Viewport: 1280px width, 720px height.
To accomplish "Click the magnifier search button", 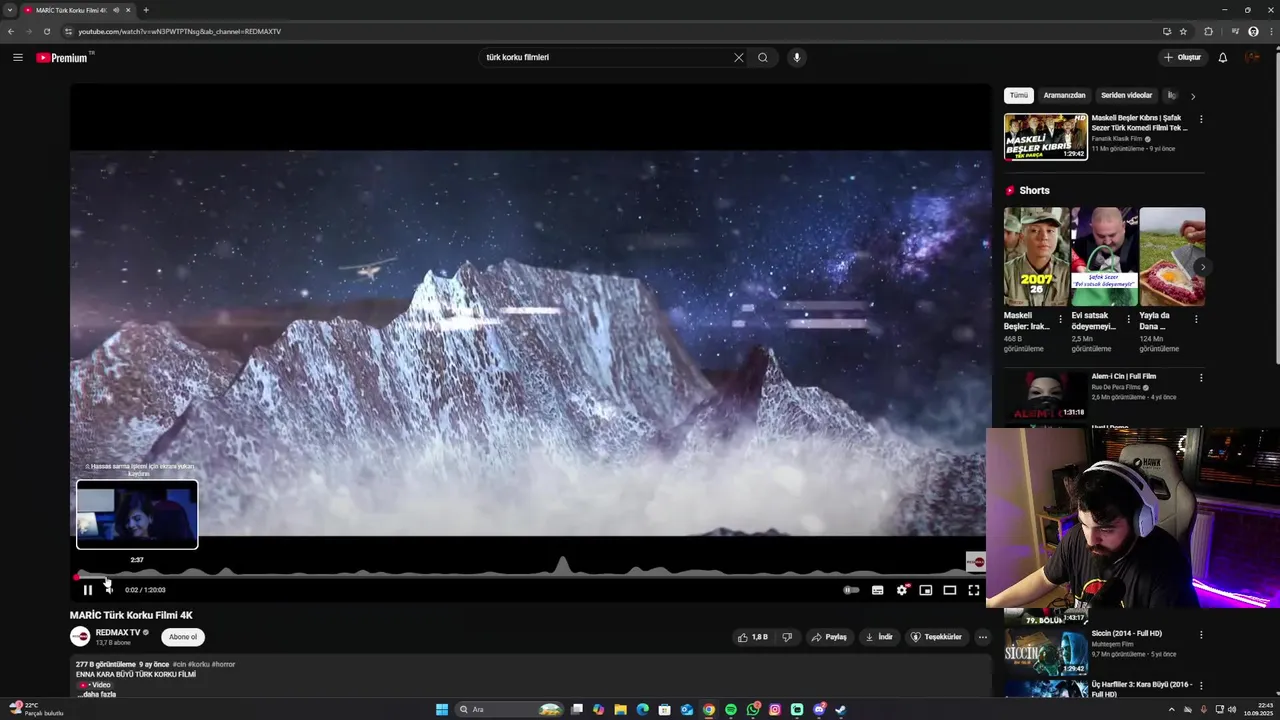I will tap(763, 57).
